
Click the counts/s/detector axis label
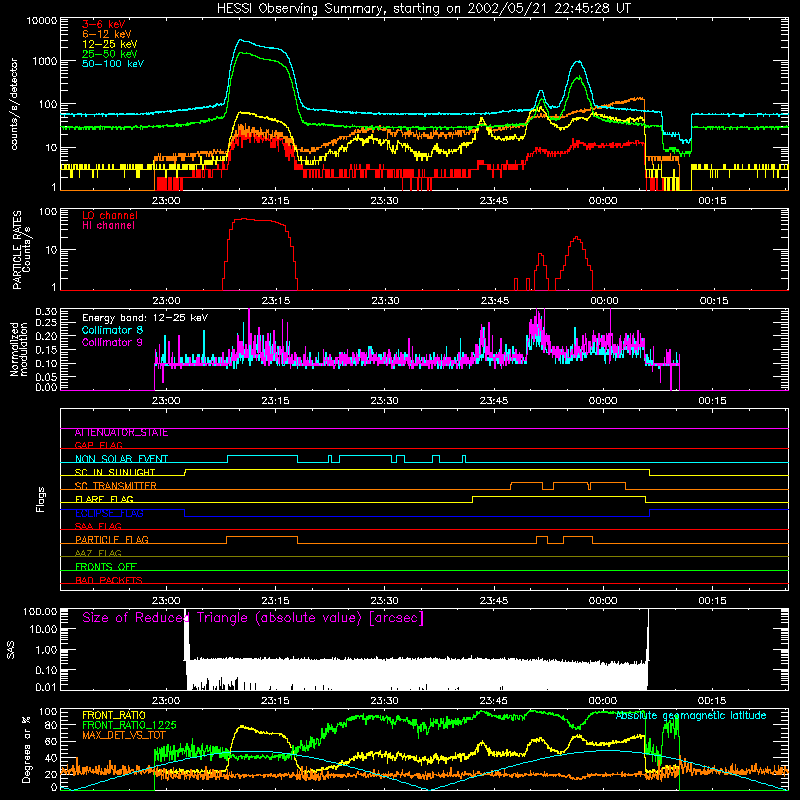(14, 104)
